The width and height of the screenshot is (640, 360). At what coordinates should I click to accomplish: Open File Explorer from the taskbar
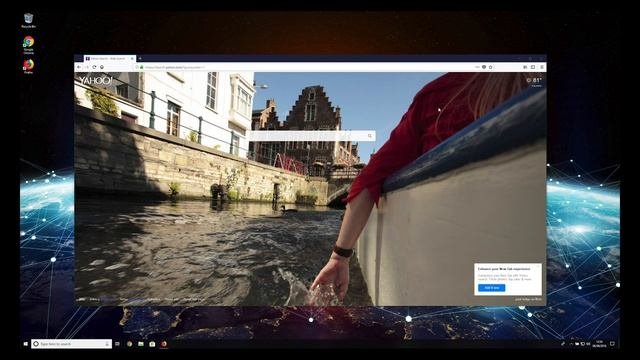(141, 344)
